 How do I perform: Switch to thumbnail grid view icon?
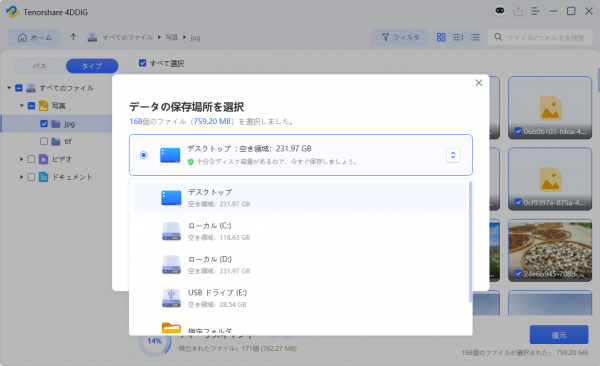pos(441,37)
